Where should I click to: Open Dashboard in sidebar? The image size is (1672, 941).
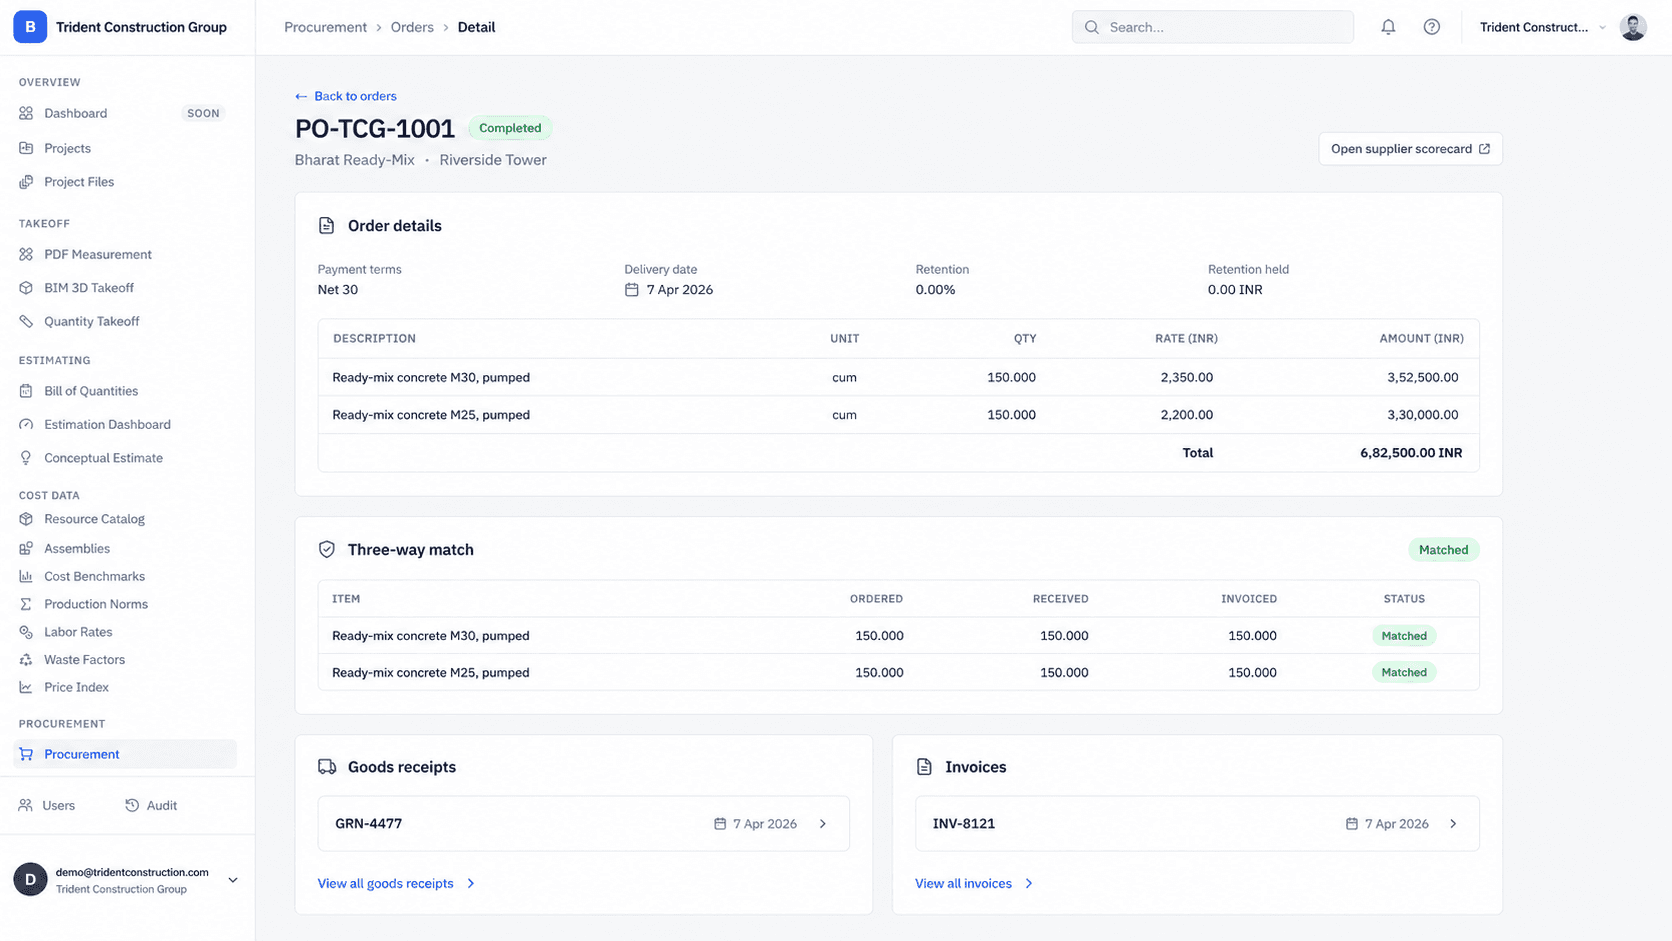coord(125,113)
